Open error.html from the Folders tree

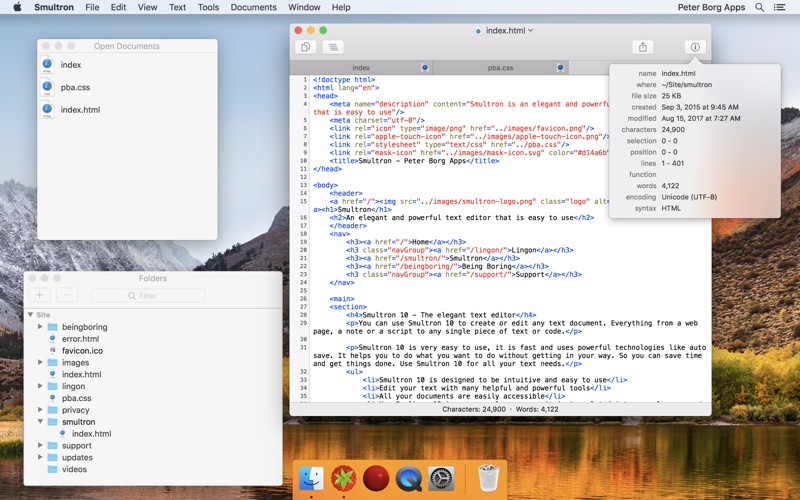tap(80, 339)
